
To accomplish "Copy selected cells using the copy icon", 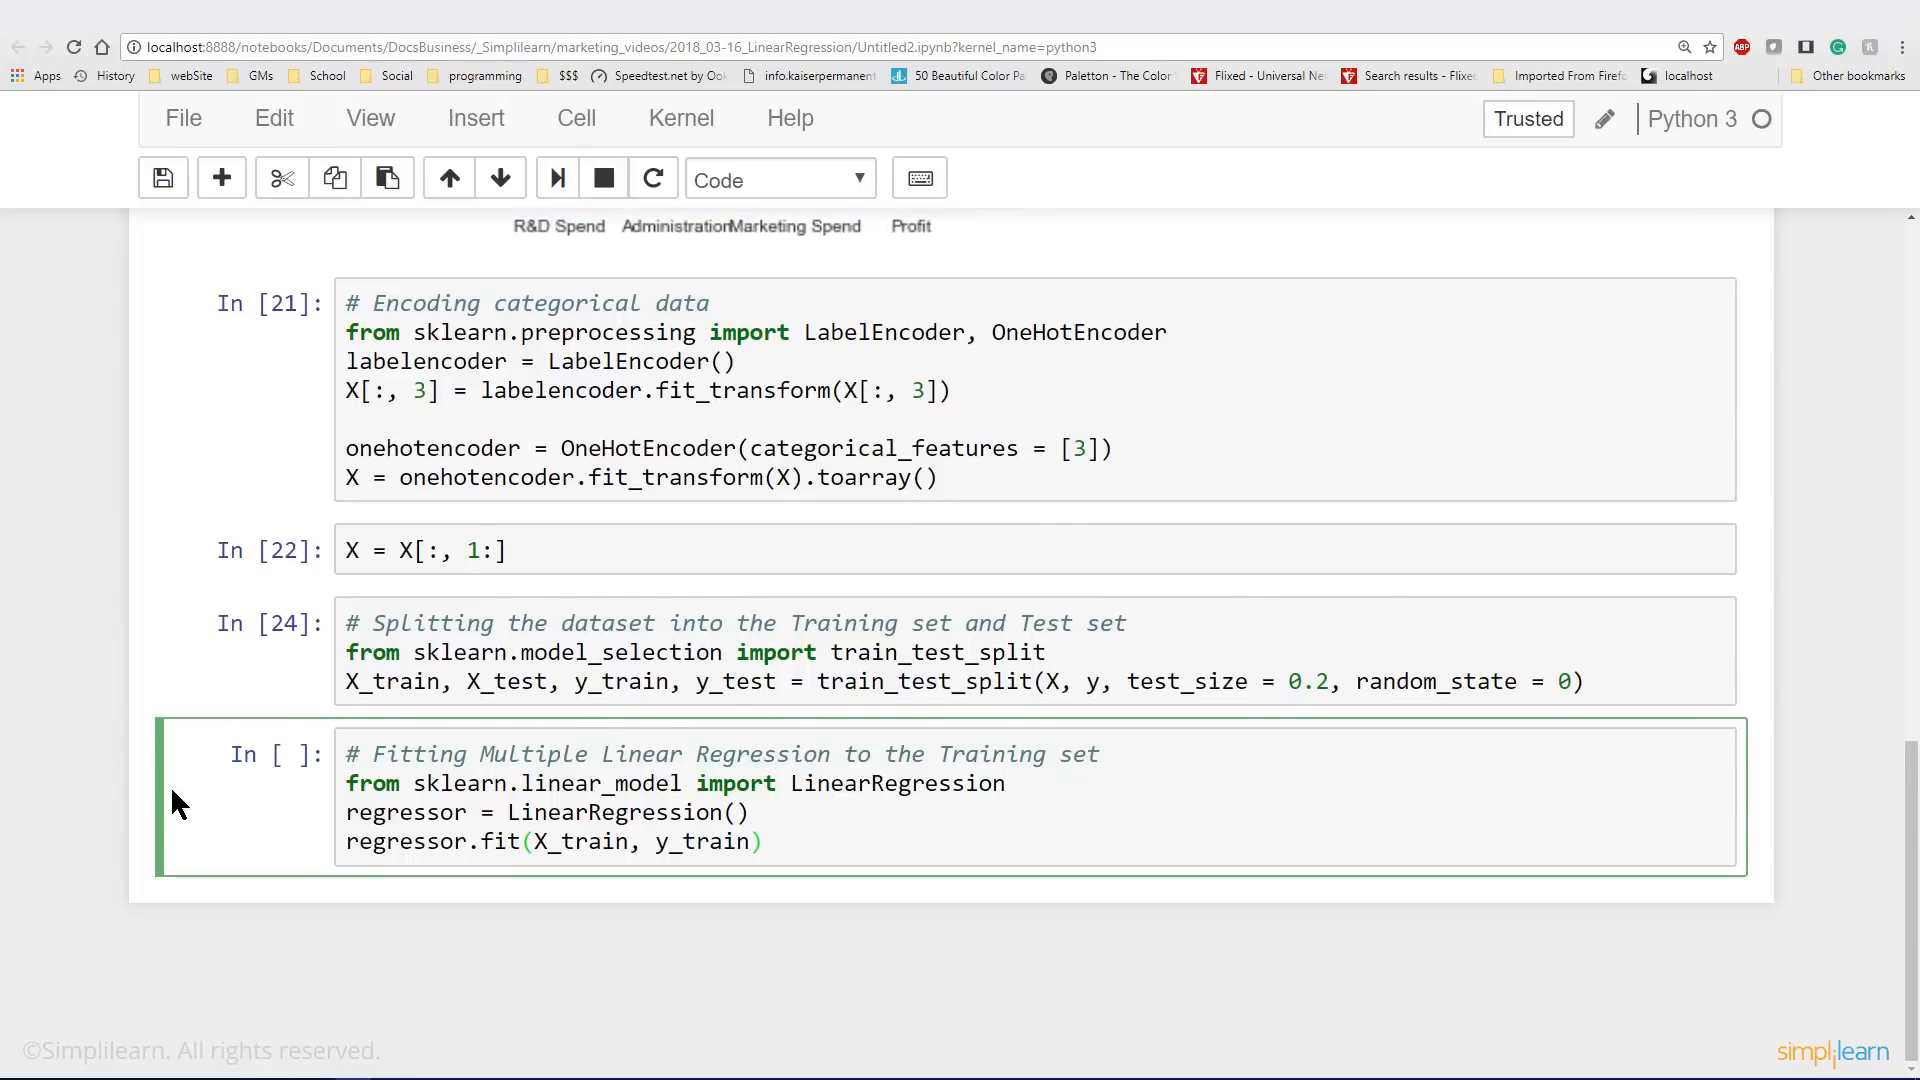I will click(x=335, y=179).
